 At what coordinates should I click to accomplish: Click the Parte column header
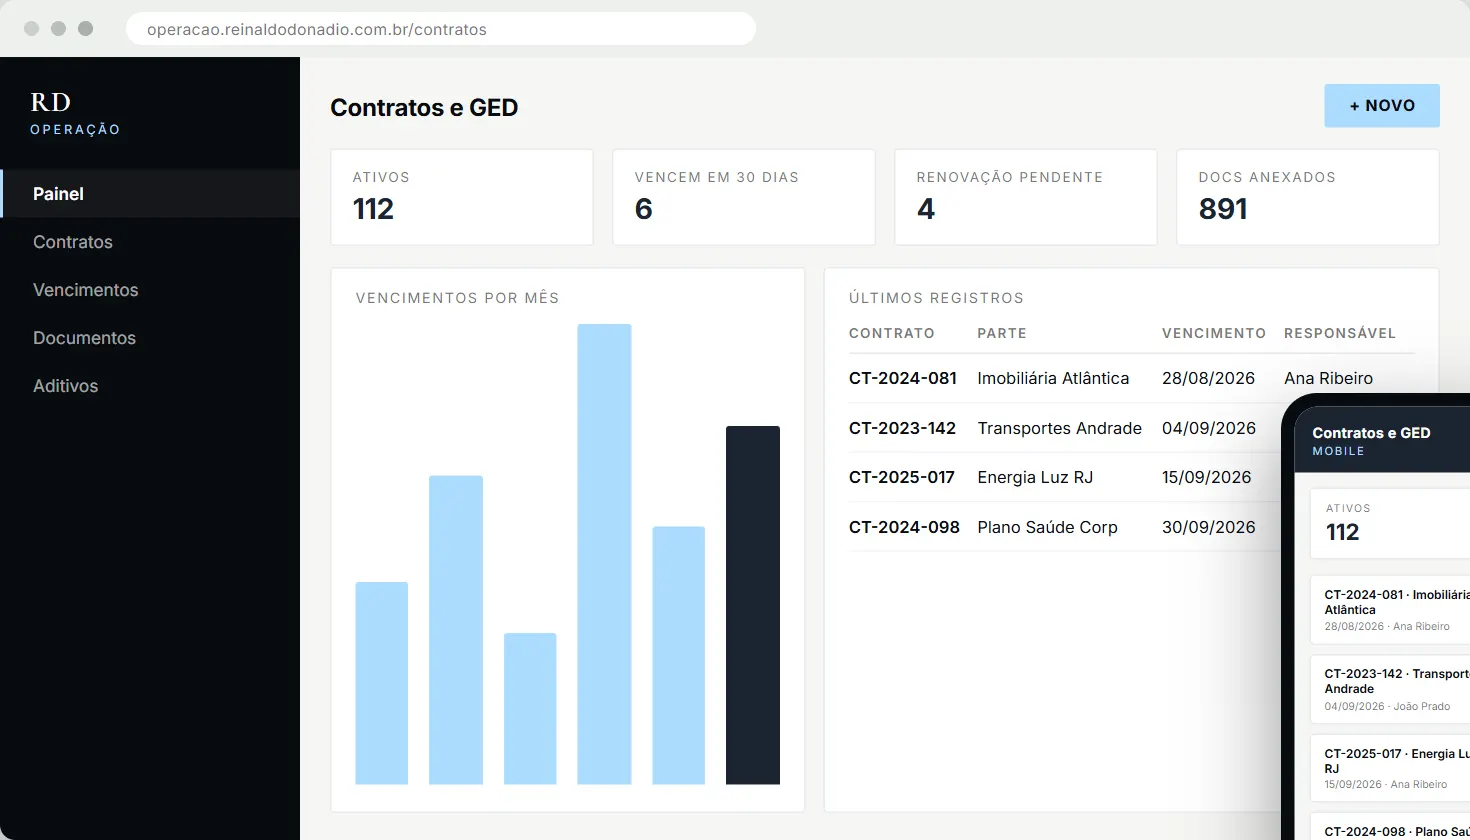pyautogui.click(x=1002, y=333)
